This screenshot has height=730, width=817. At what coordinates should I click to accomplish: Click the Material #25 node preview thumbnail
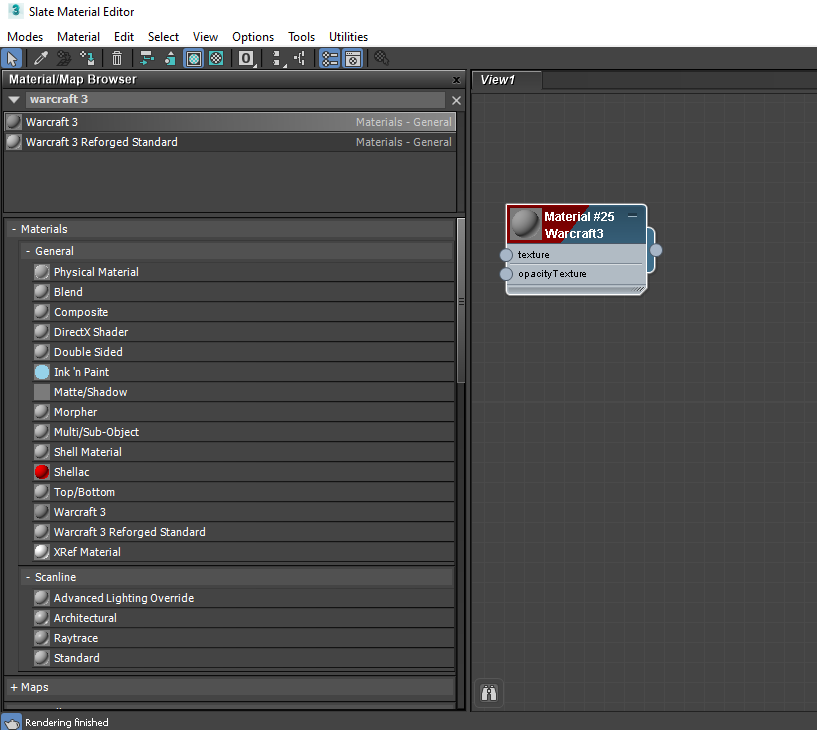pos(525,225)
